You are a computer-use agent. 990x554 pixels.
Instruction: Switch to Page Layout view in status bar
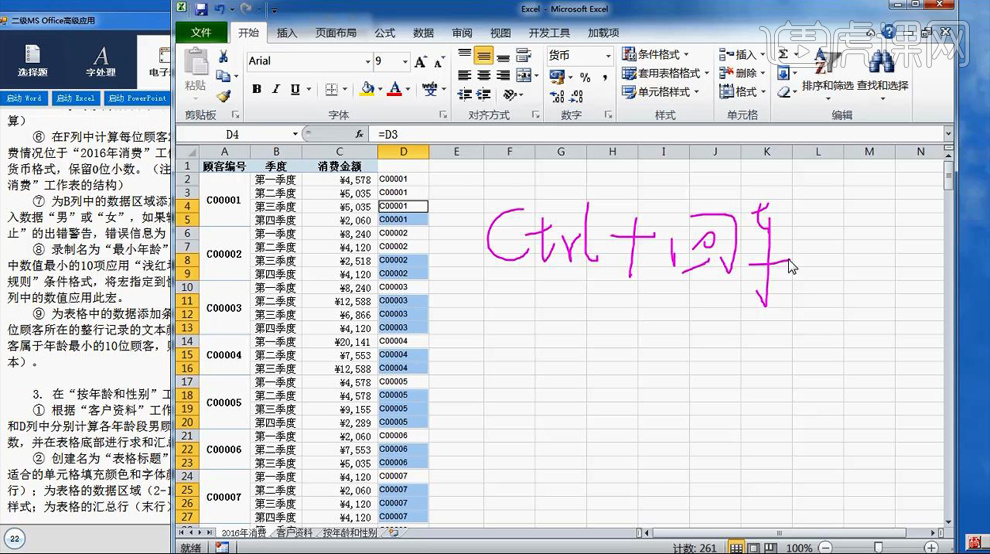(x=754, y=547)
